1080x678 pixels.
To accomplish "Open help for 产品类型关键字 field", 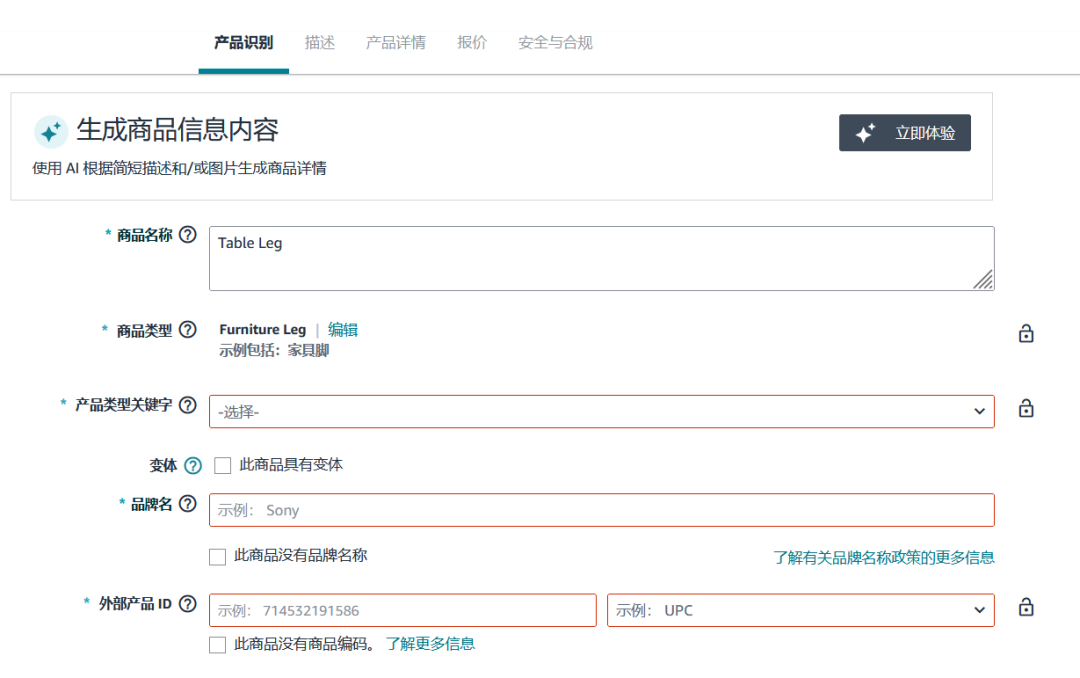I will point(188,405).
